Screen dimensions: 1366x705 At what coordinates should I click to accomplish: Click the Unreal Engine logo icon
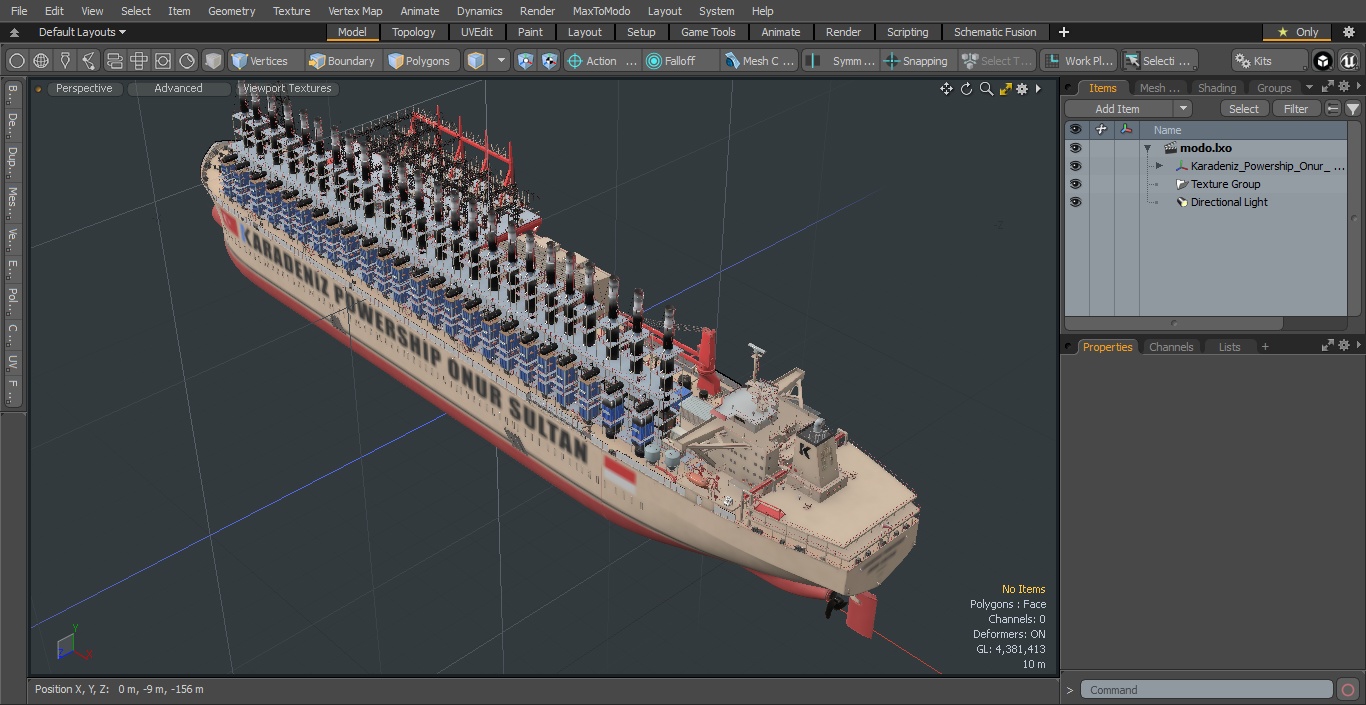1348,61
